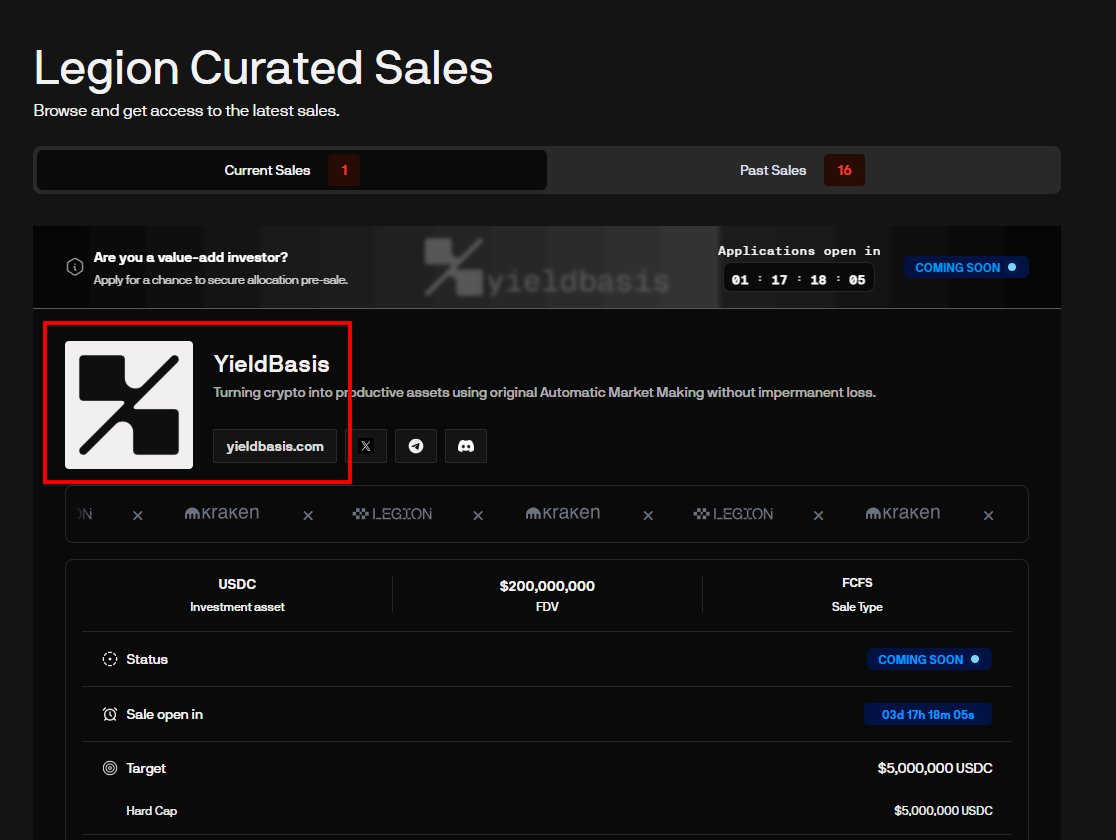
Task: Click the Status row icon
Action: pos(110,659)
